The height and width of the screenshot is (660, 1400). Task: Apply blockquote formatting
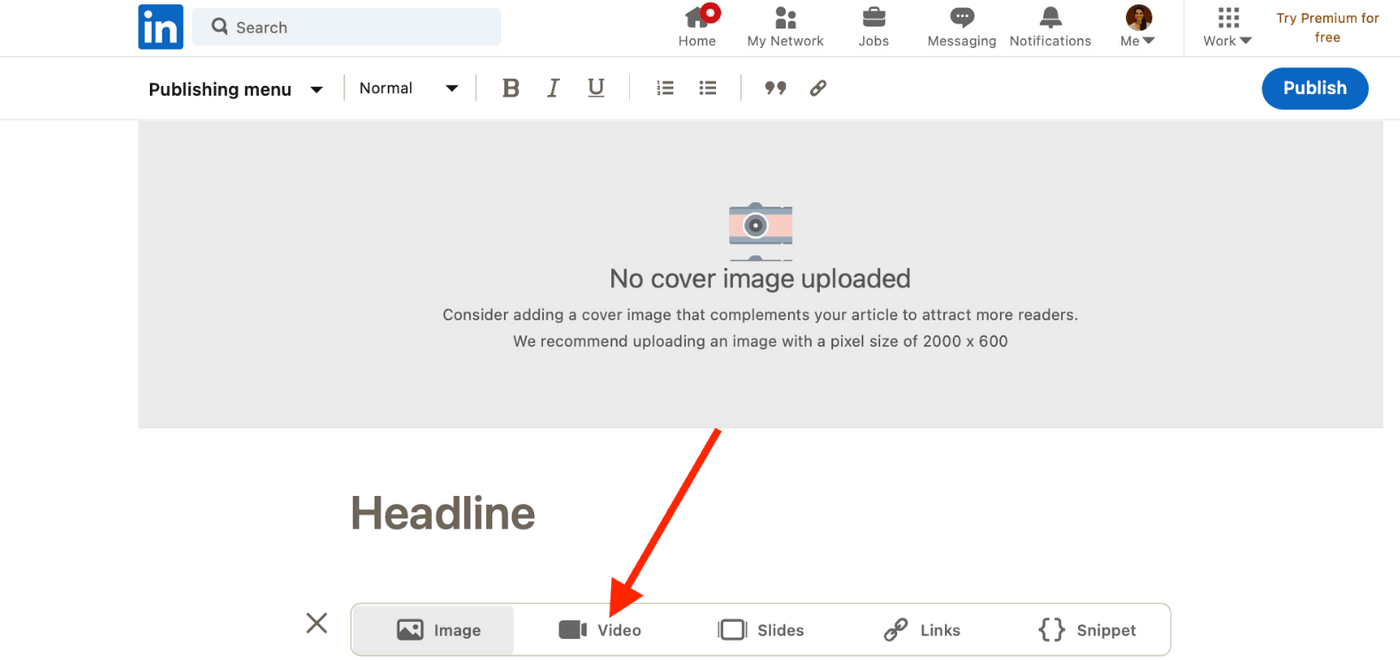[x=775, y=88]
